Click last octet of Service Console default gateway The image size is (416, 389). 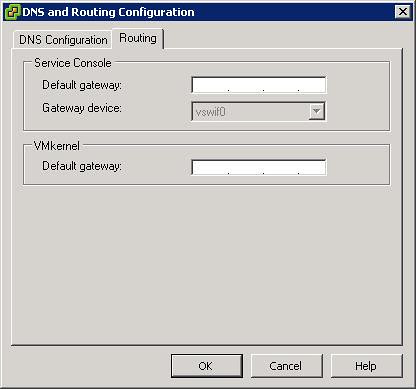coord(312,85)
